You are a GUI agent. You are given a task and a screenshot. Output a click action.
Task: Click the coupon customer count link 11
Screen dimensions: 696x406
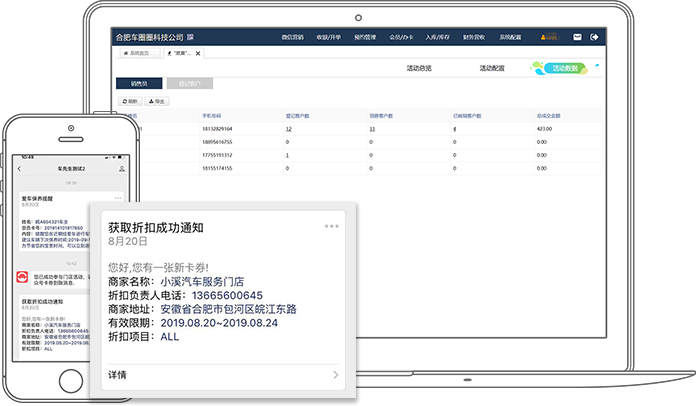[372, 129]
